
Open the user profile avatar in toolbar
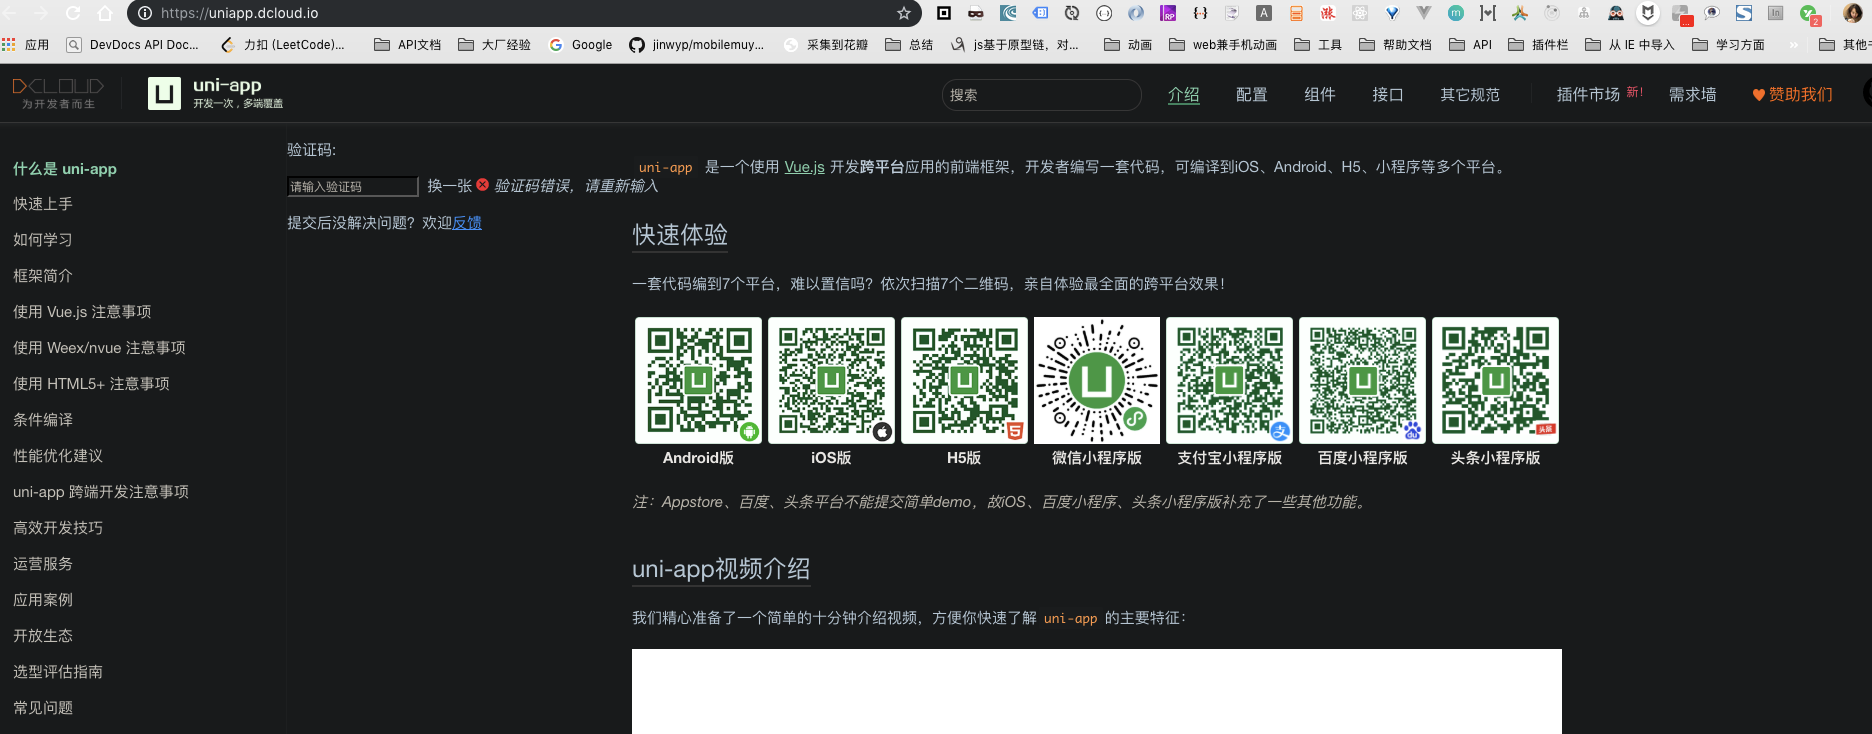pos(1853,13)
